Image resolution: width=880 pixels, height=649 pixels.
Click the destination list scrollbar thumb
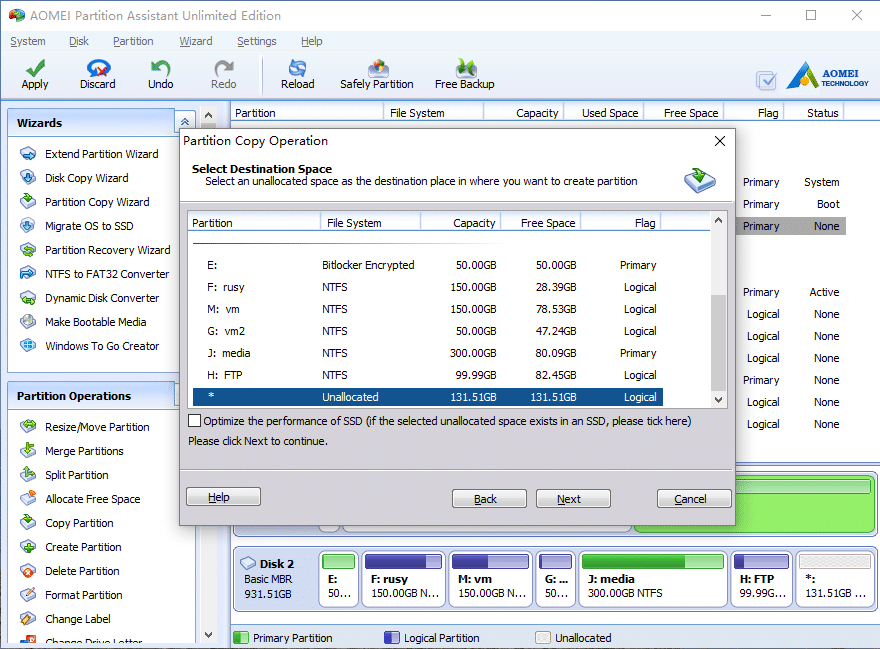pyautogui.click(x=718, y=342)
